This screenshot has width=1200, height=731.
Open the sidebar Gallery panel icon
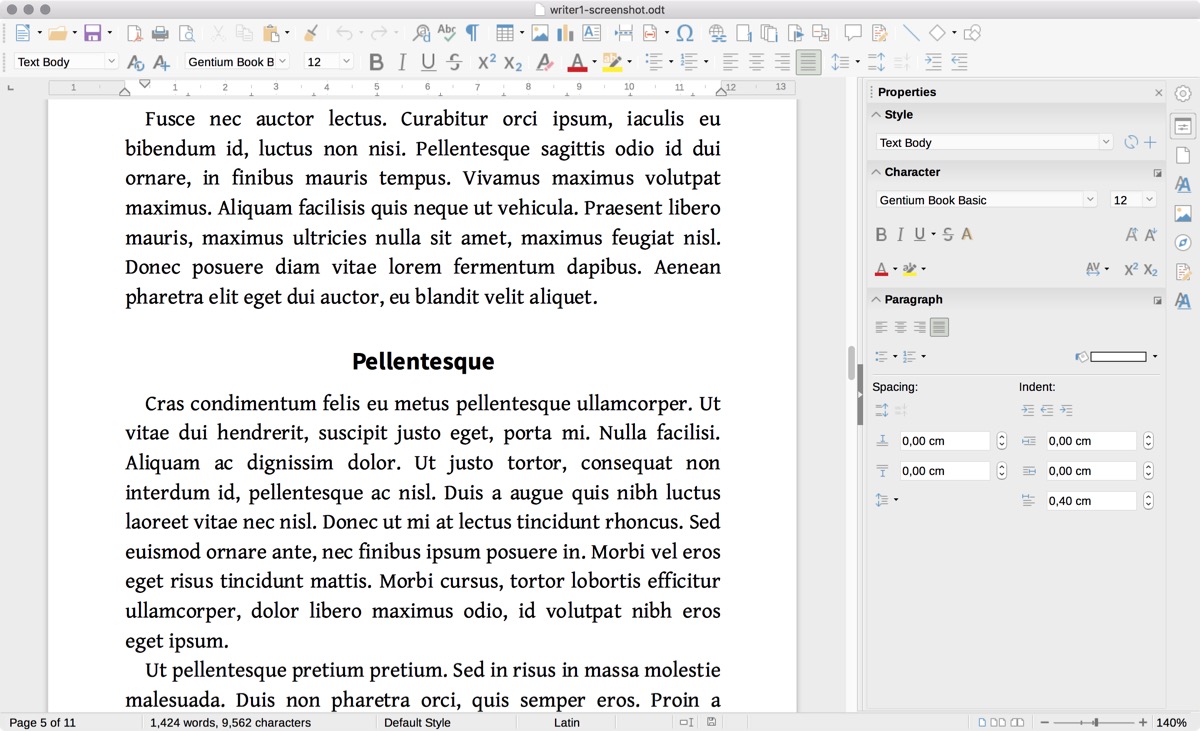[1183, 213]
